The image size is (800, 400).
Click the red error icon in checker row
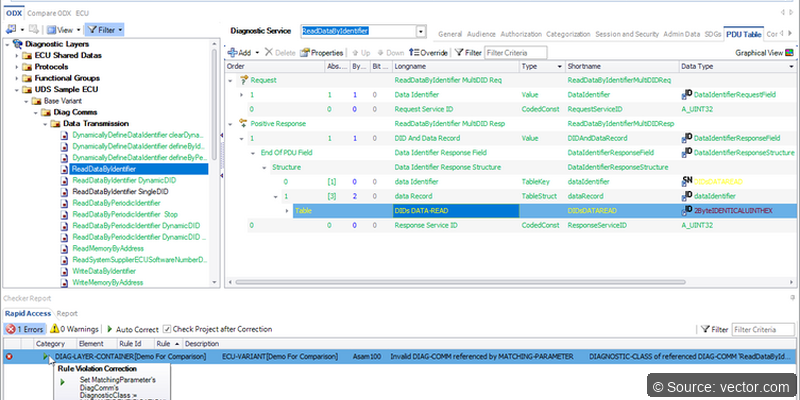[x=10, y=356]
